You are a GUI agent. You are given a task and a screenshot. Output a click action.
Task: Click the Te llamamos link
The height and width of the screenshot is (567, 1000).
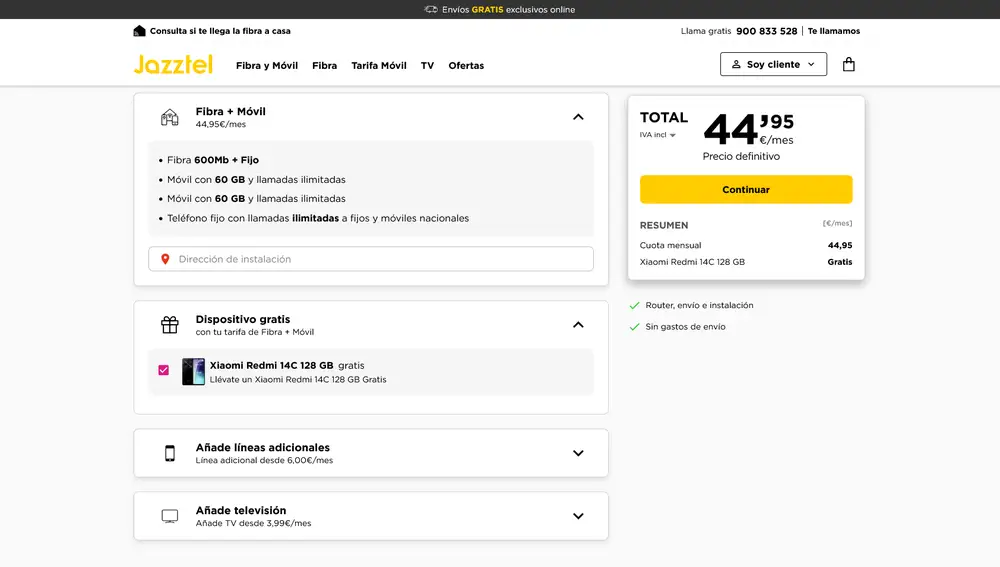pos(834,31)
